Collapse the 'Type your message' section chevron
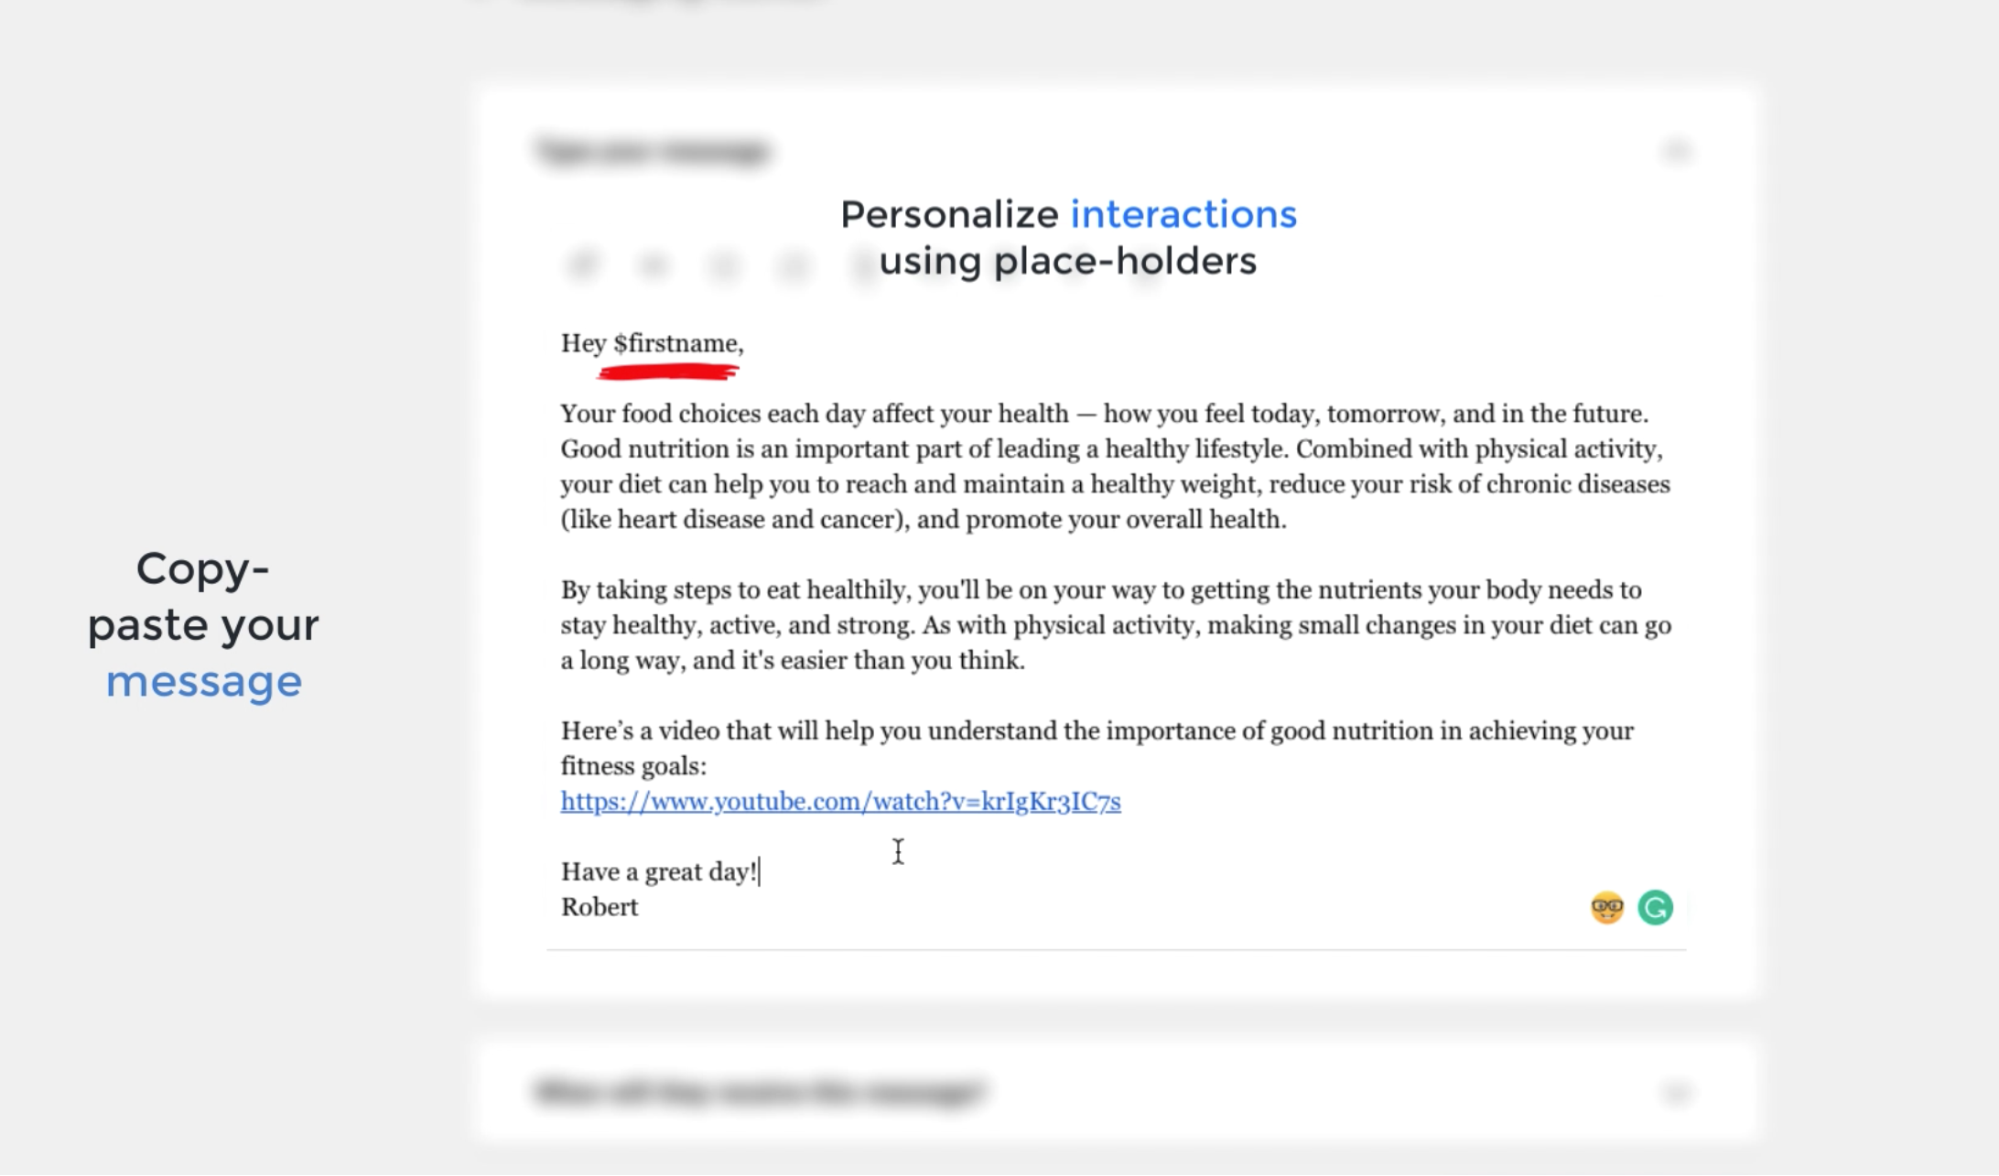 pyautogui.click(x=1676, y=151)
